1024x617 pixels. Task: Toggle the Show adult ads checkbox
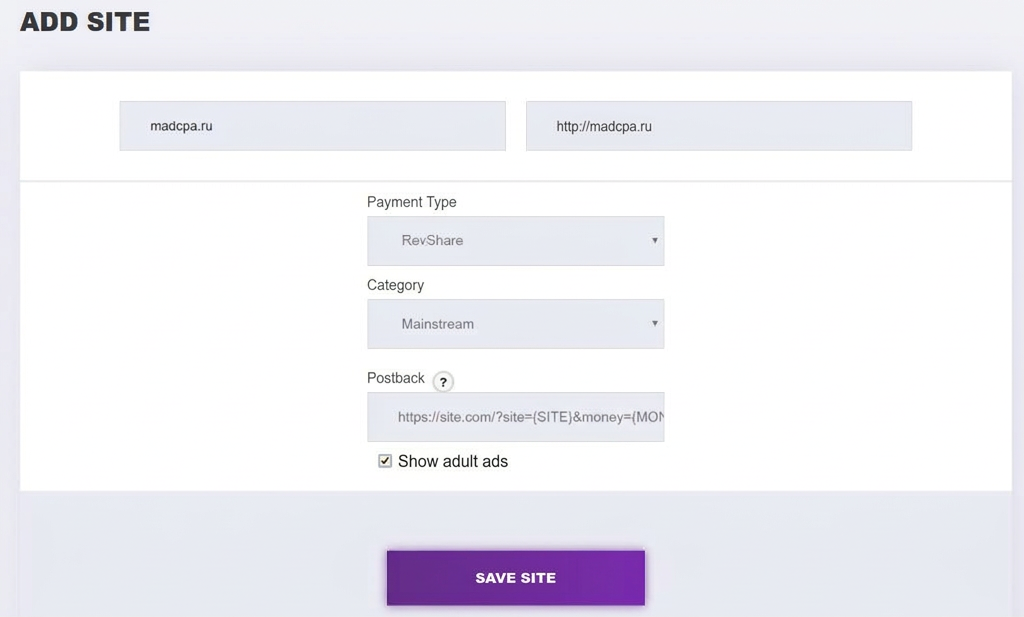pos(385,461)
